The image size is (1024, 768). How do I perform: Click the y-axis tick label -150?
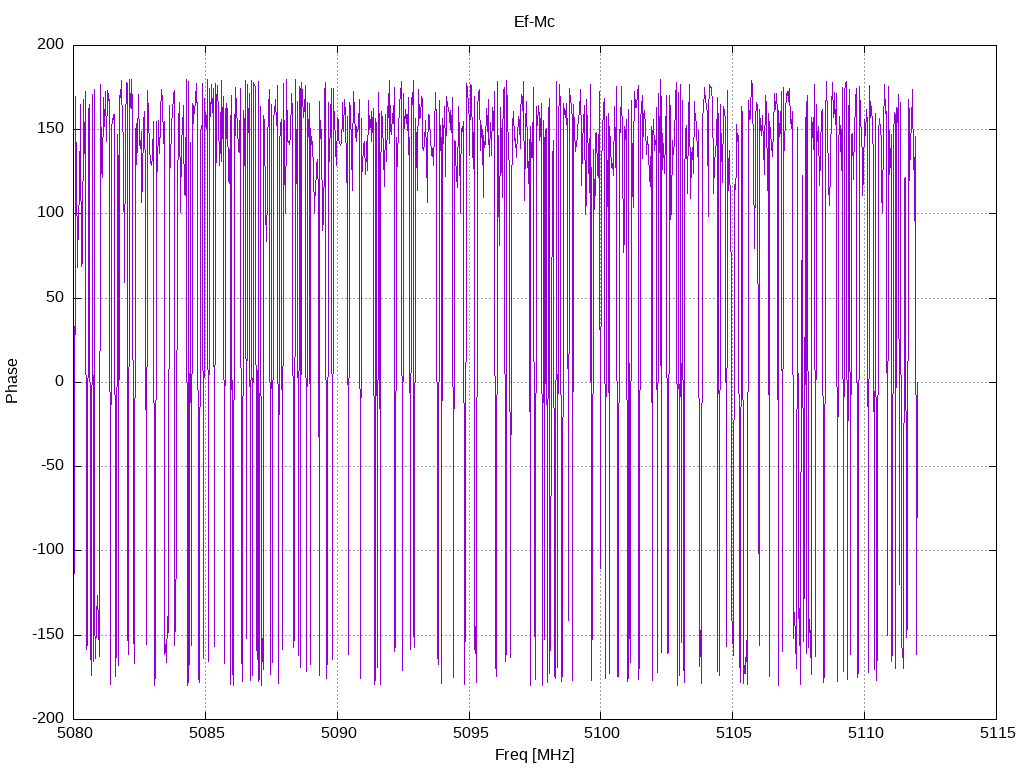pyautogui.click(x=48, y=634)
